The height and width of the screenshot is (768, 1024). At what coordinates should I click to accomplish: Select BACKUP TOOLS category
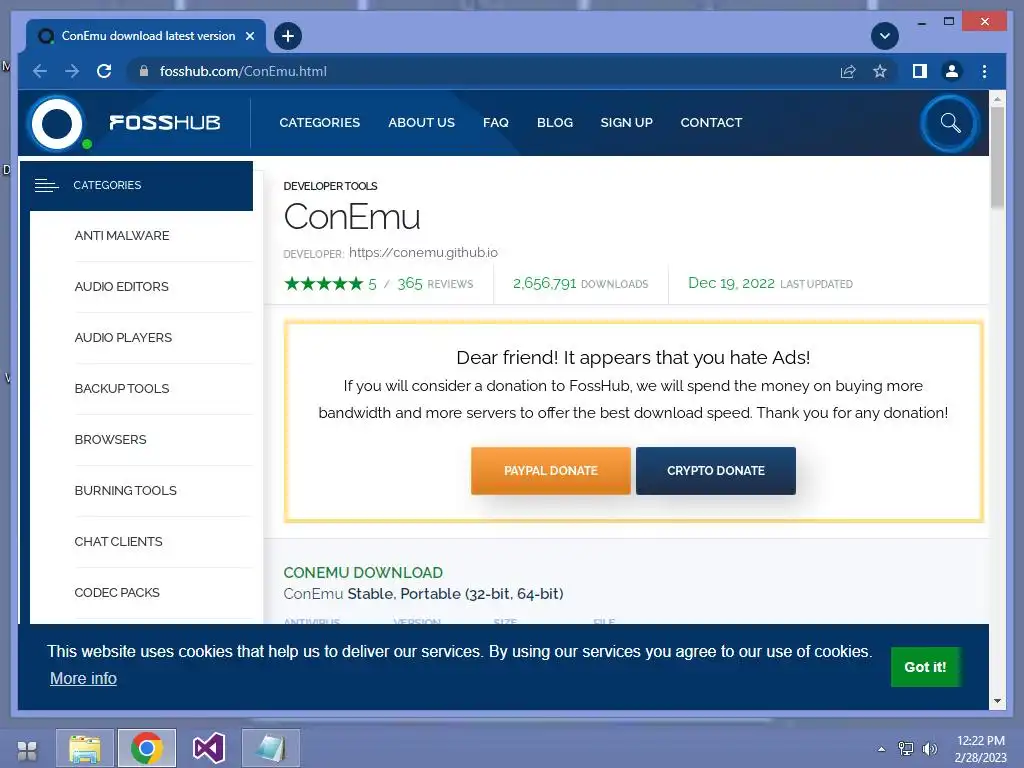coord(121,389)
